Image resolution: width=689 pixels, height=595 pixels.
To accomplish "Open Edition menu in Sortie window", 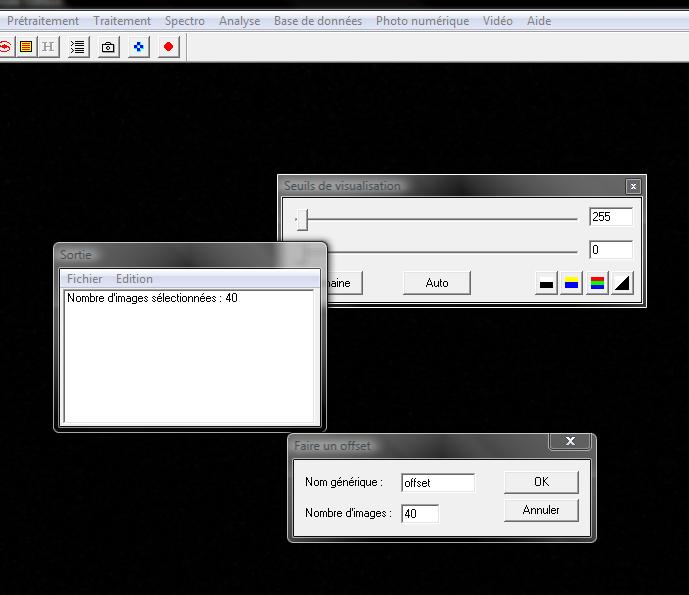I will pyautogui.click(x=134, y=279).
